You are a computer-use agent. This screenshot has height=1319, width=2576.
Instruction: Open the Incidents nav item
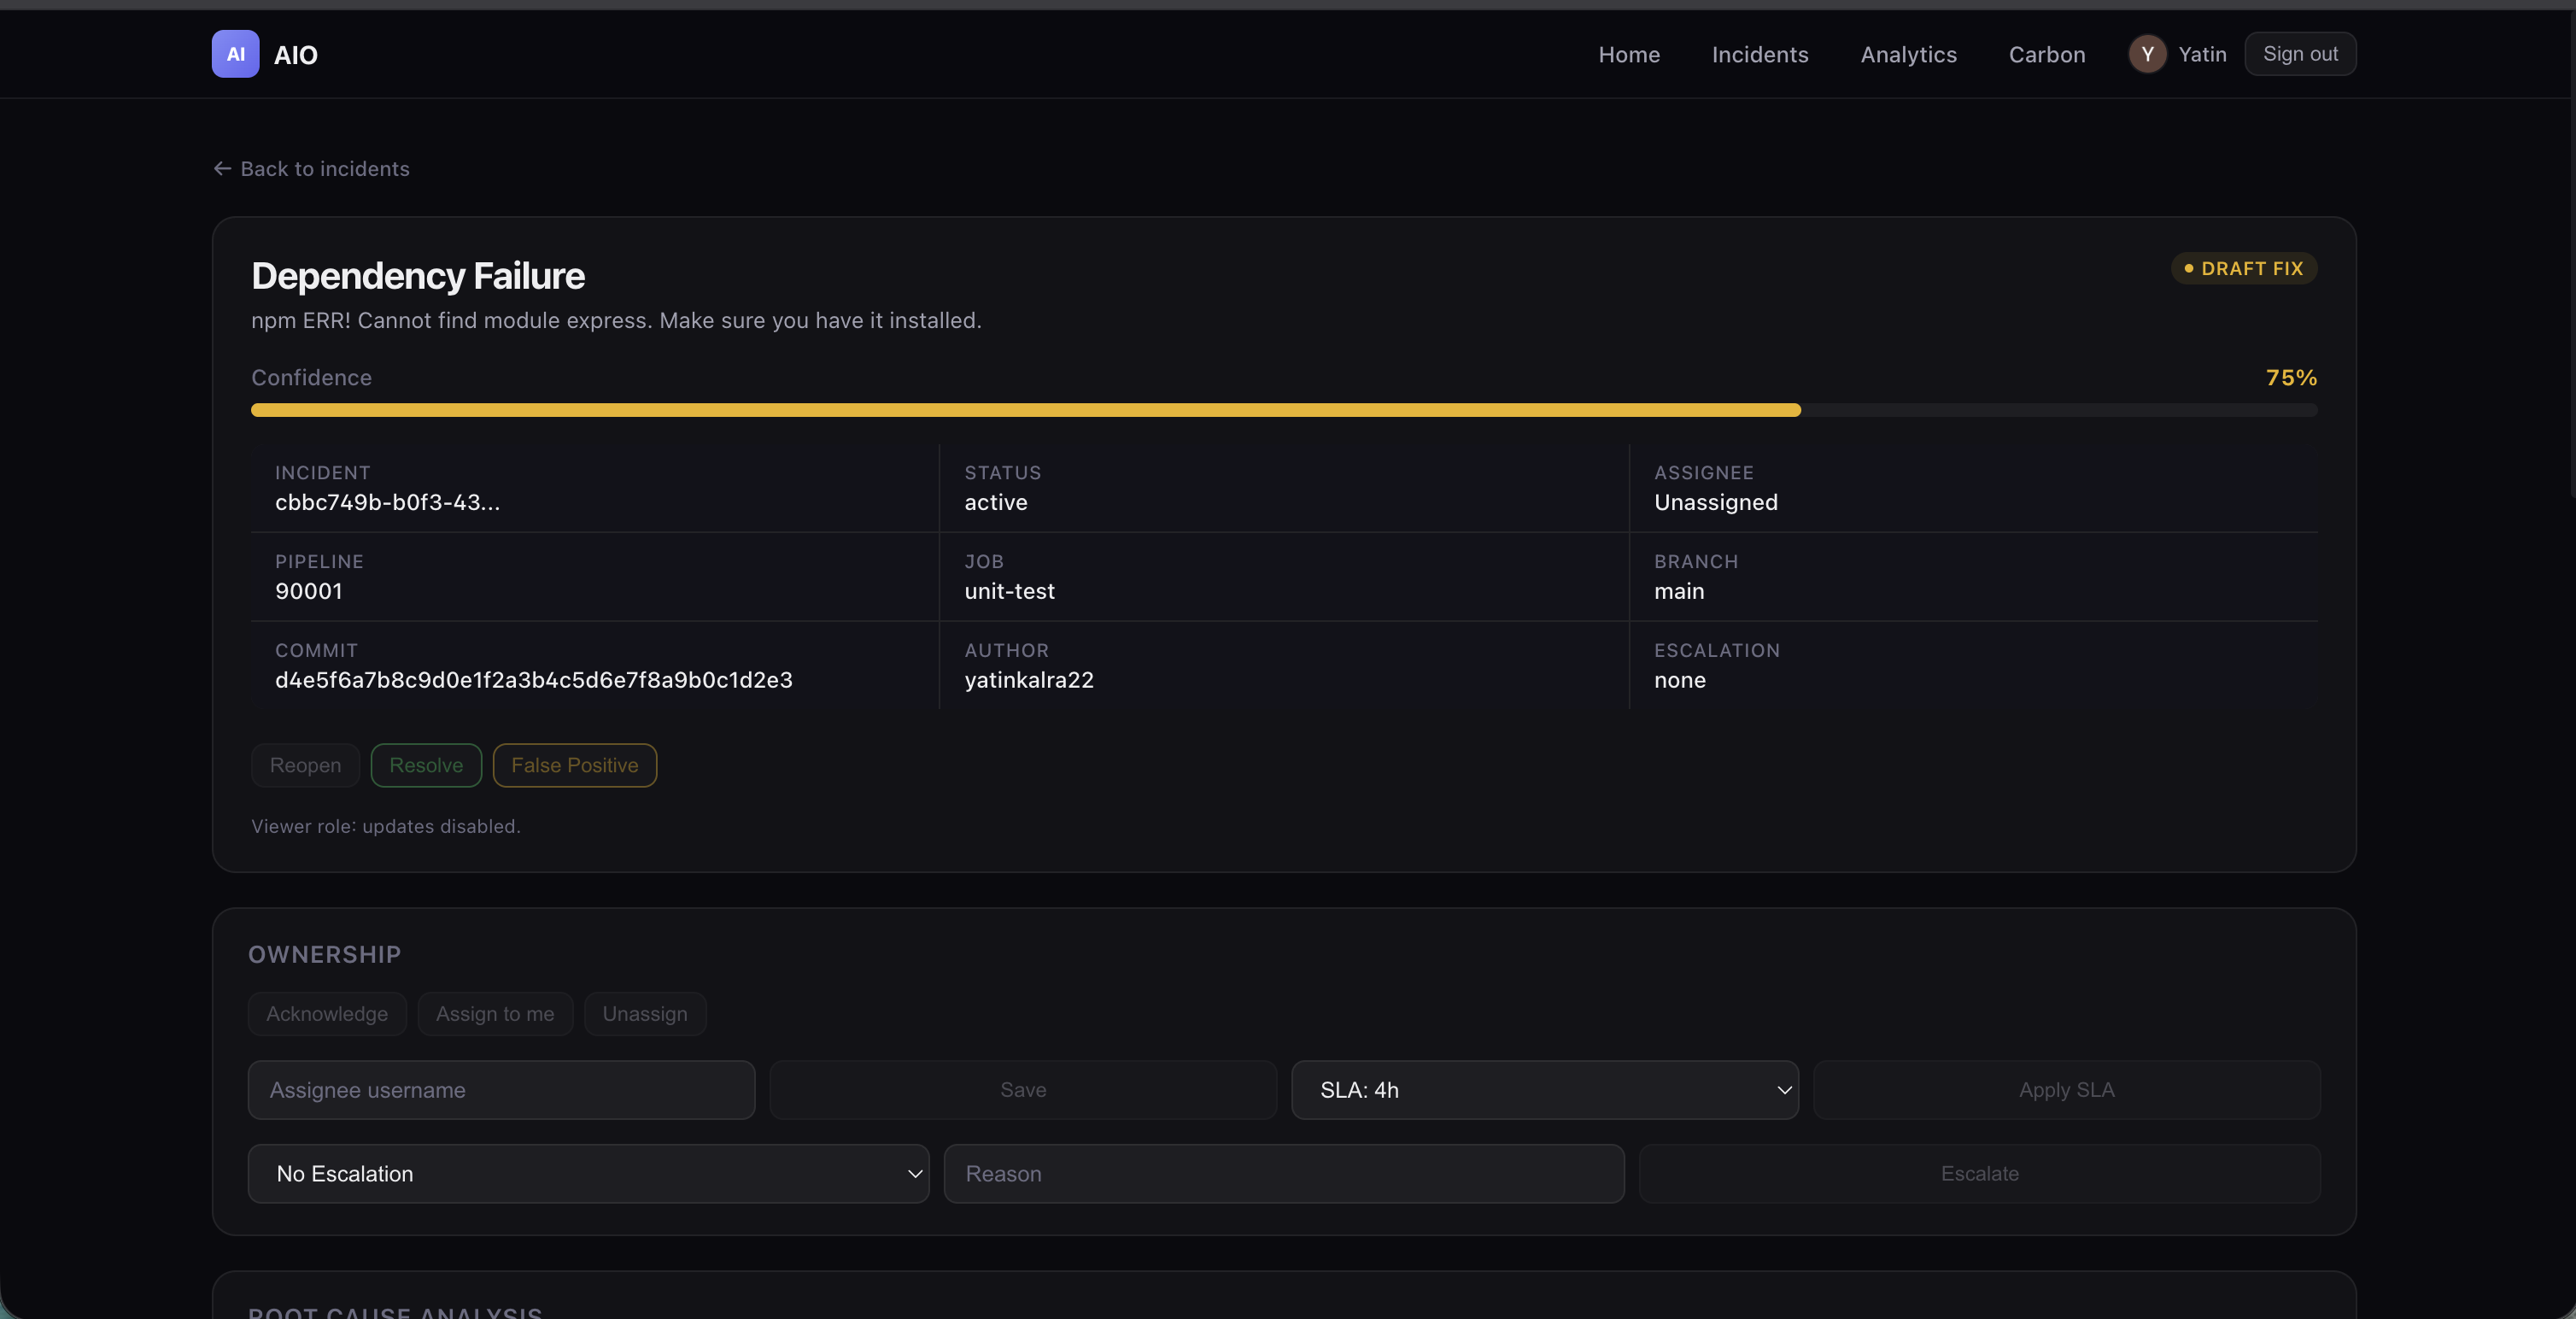(1759, 55)
